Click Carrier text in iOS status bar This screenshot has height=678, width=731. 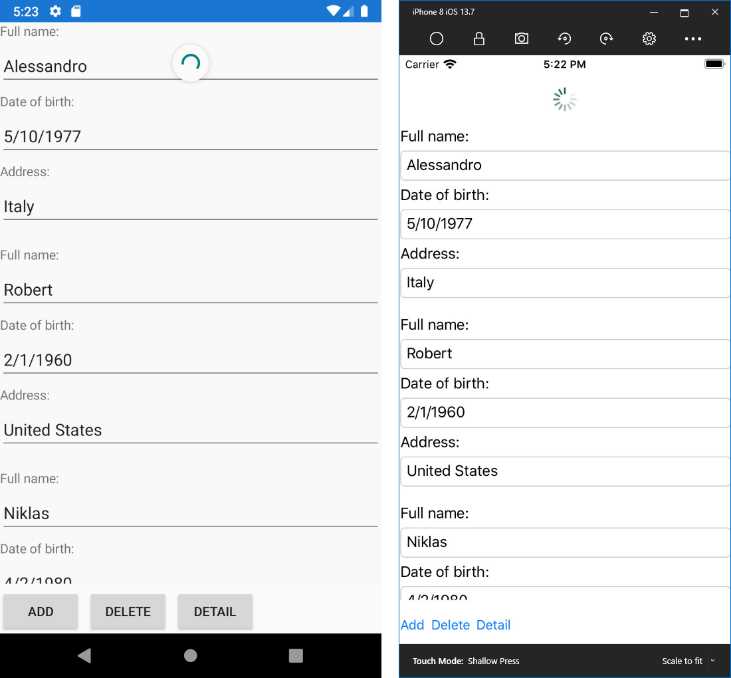click(x=422, y=64)
